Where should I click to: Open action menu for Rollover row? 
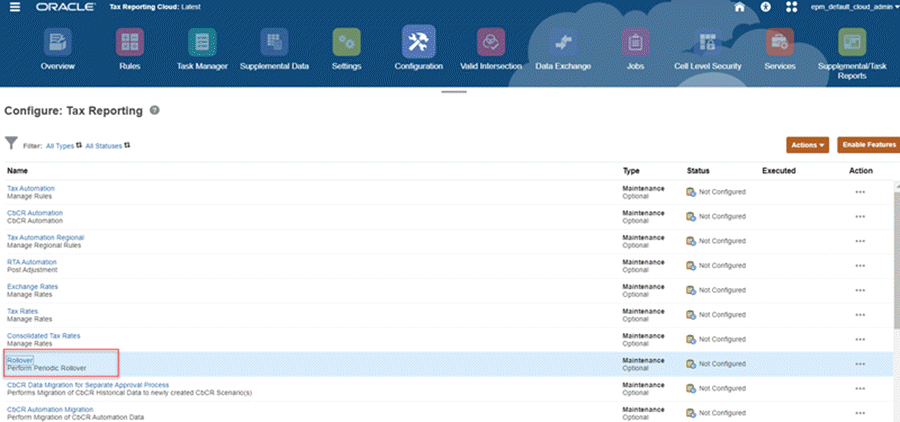860,364
